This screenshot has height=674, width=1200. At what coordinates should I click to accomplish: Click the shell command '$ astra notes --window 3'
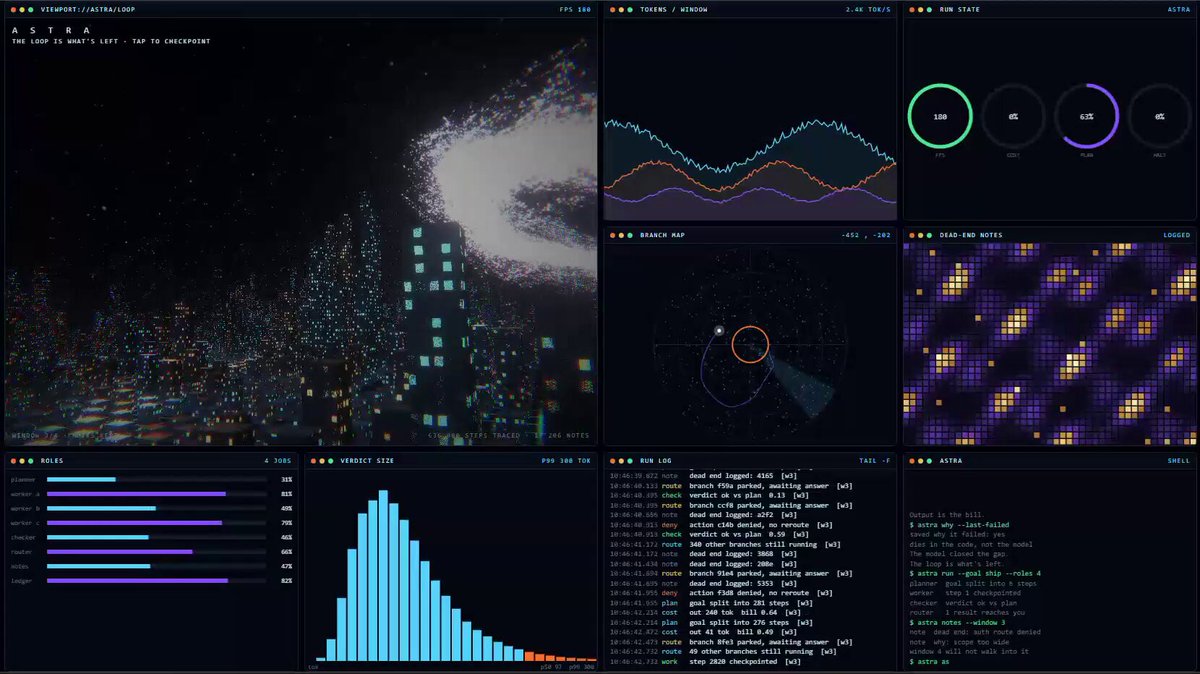955,622
